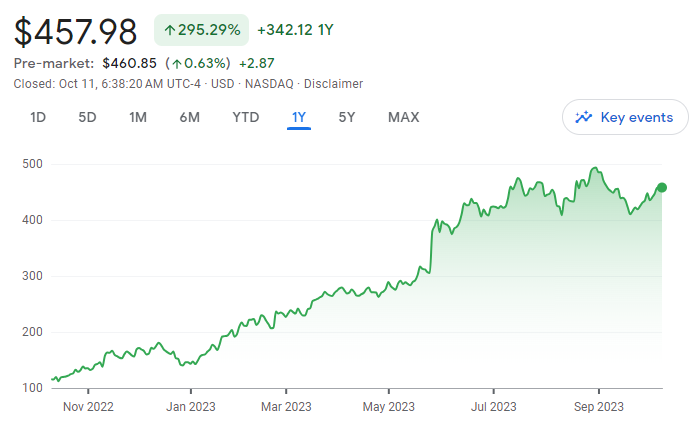This screenshot has height=432, width=699.
Task: Select the 1D time range tab
Action: 38,117
